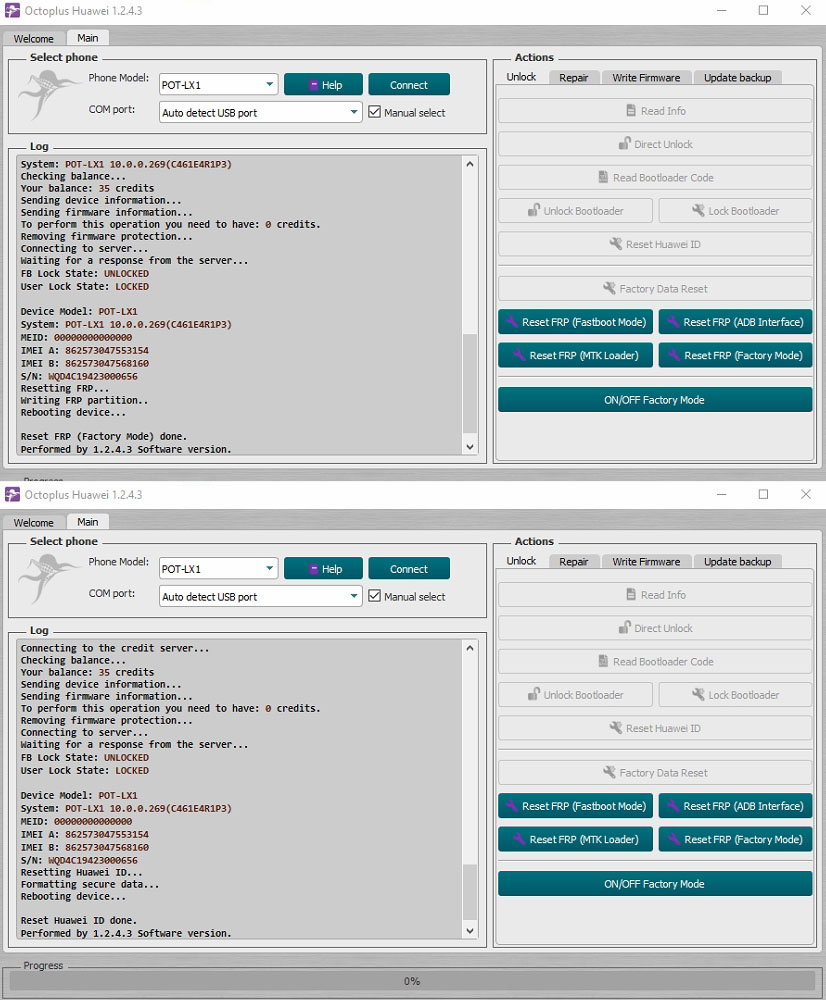Click Factory Data Reset in top window
This screenshot has height=1000, width=826.
click(655, 289)
